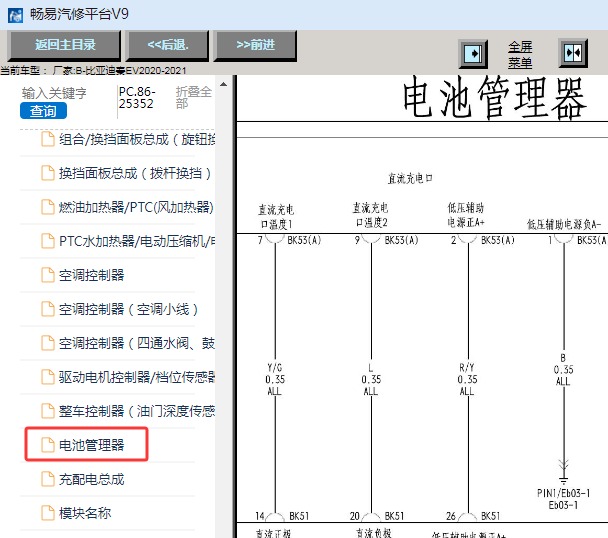Click document icon beside 充配电总成
Screen dimensions: 608x538
pyautogui.click(x=48, y=479)
